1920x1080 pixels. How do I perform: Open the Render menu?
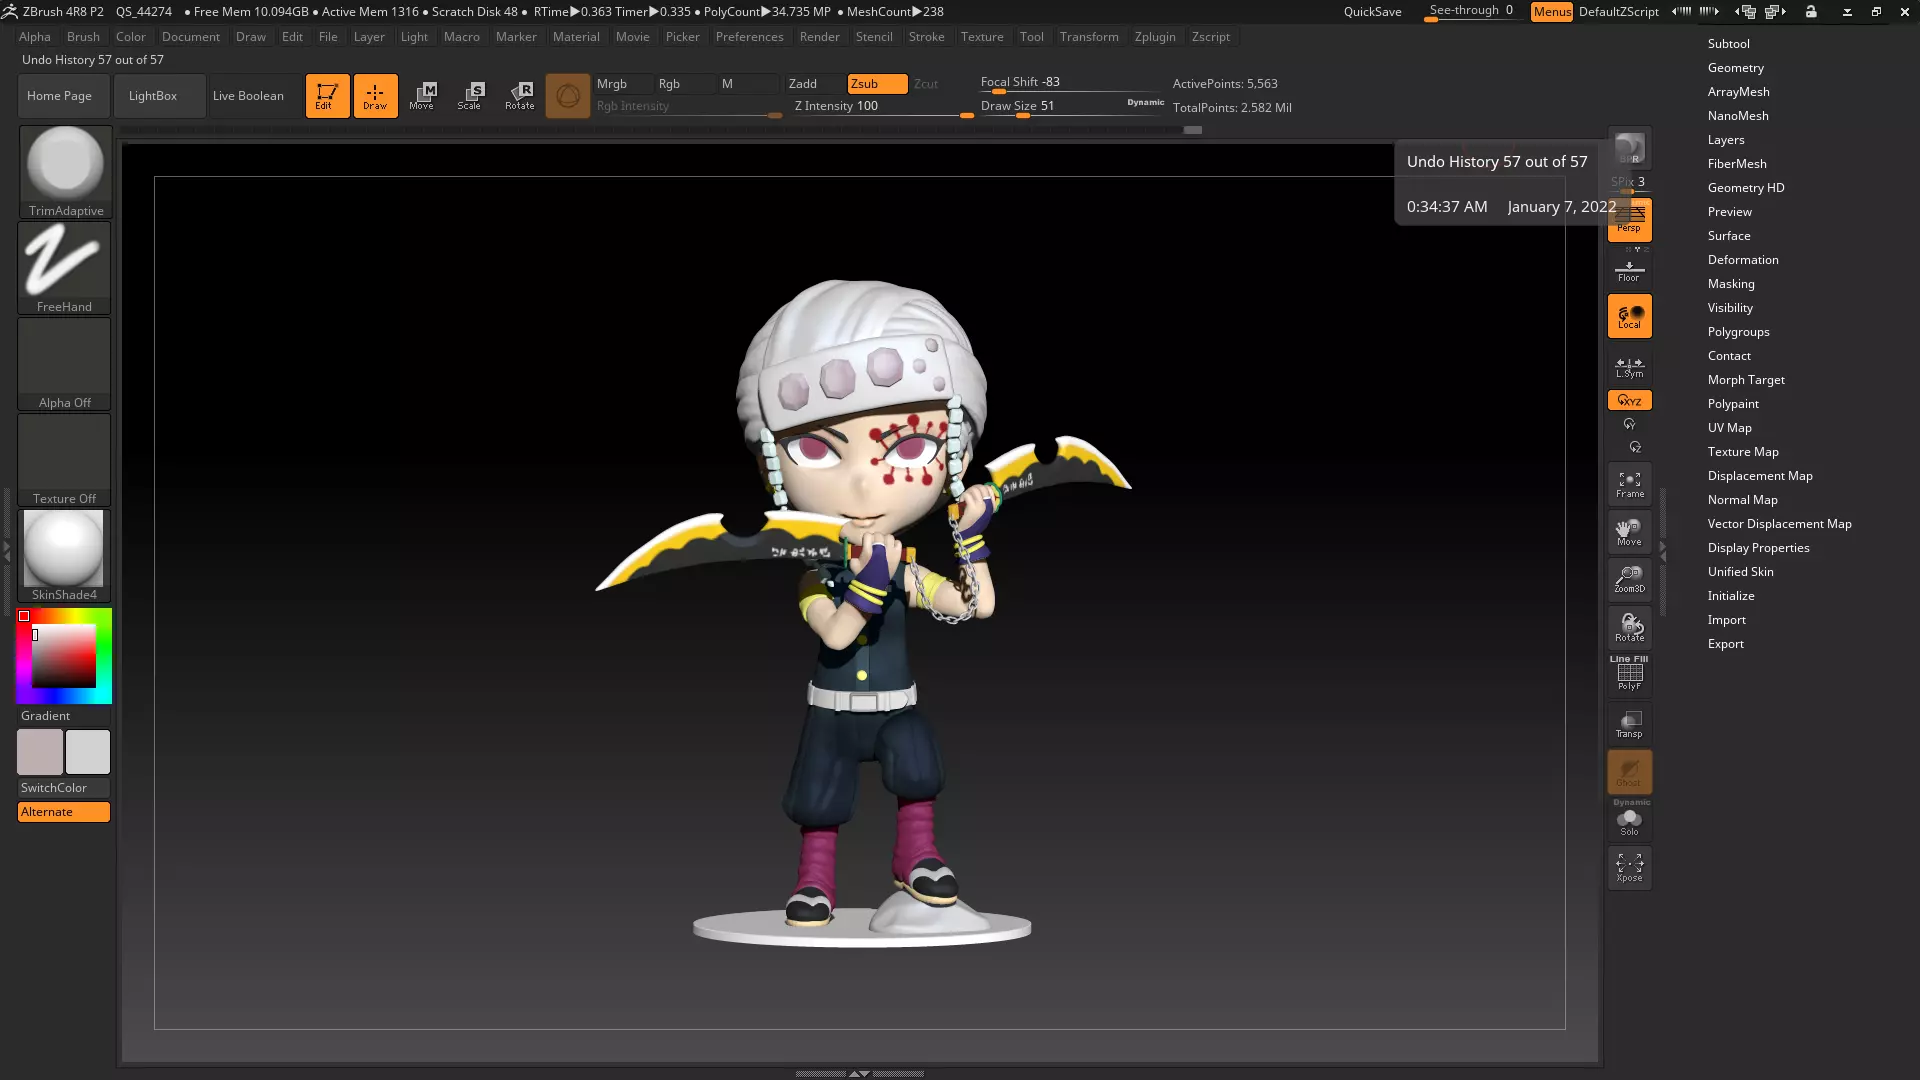click(x=819, y=37)
